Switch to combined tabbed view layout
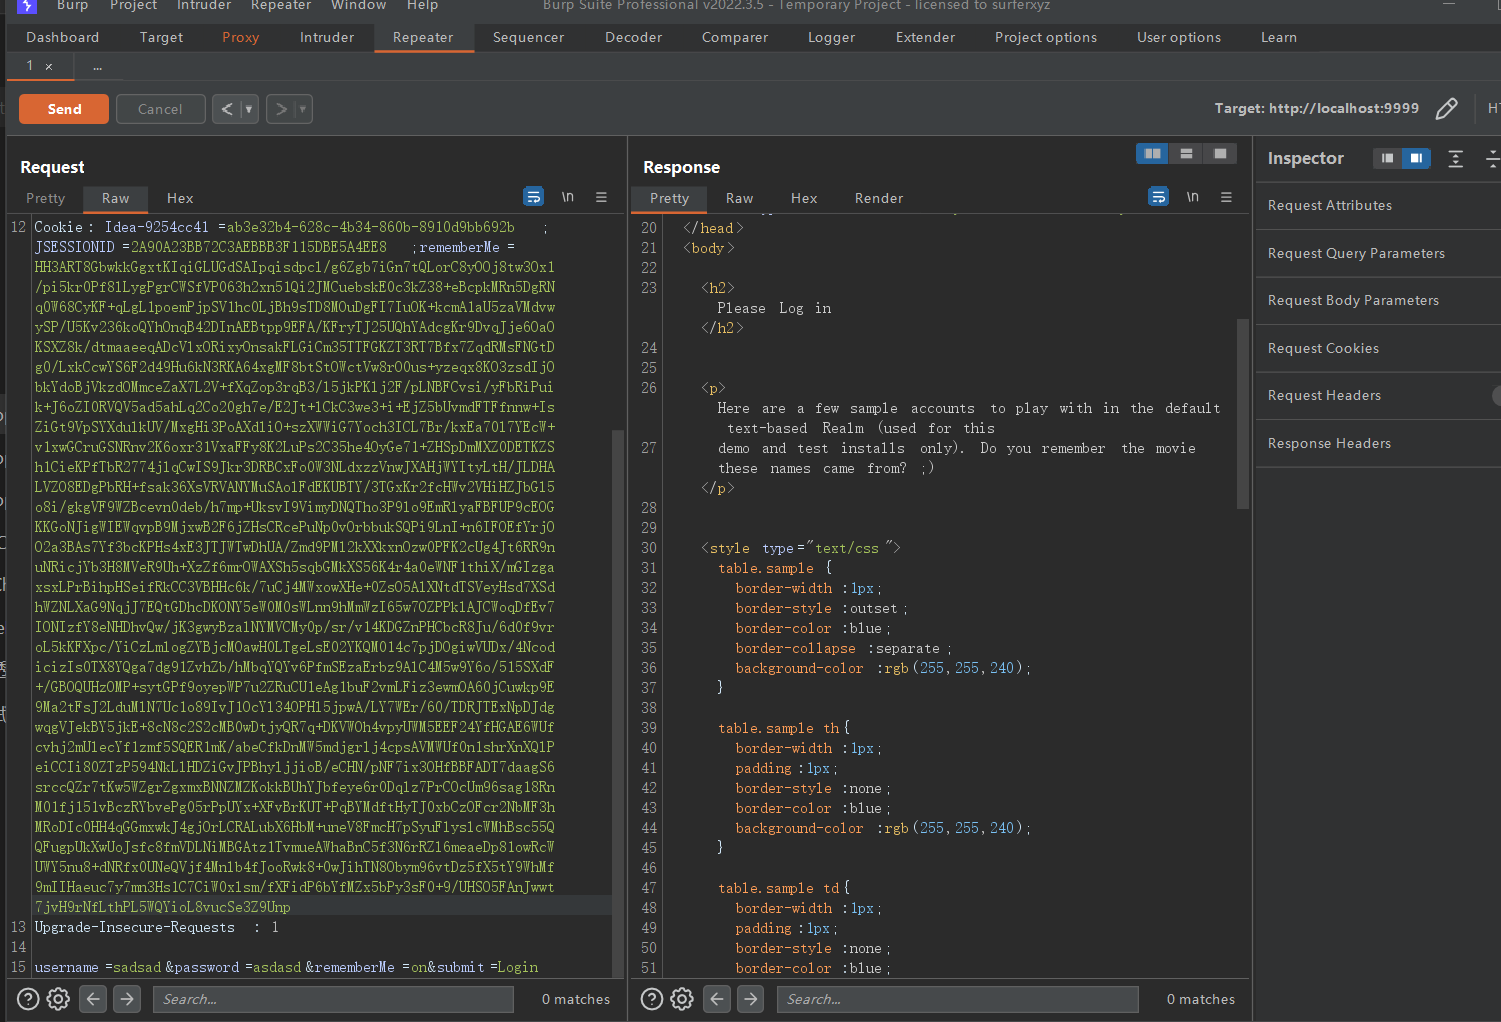This screenshot has height=1022, width=1501. [x=1220, y=153]
